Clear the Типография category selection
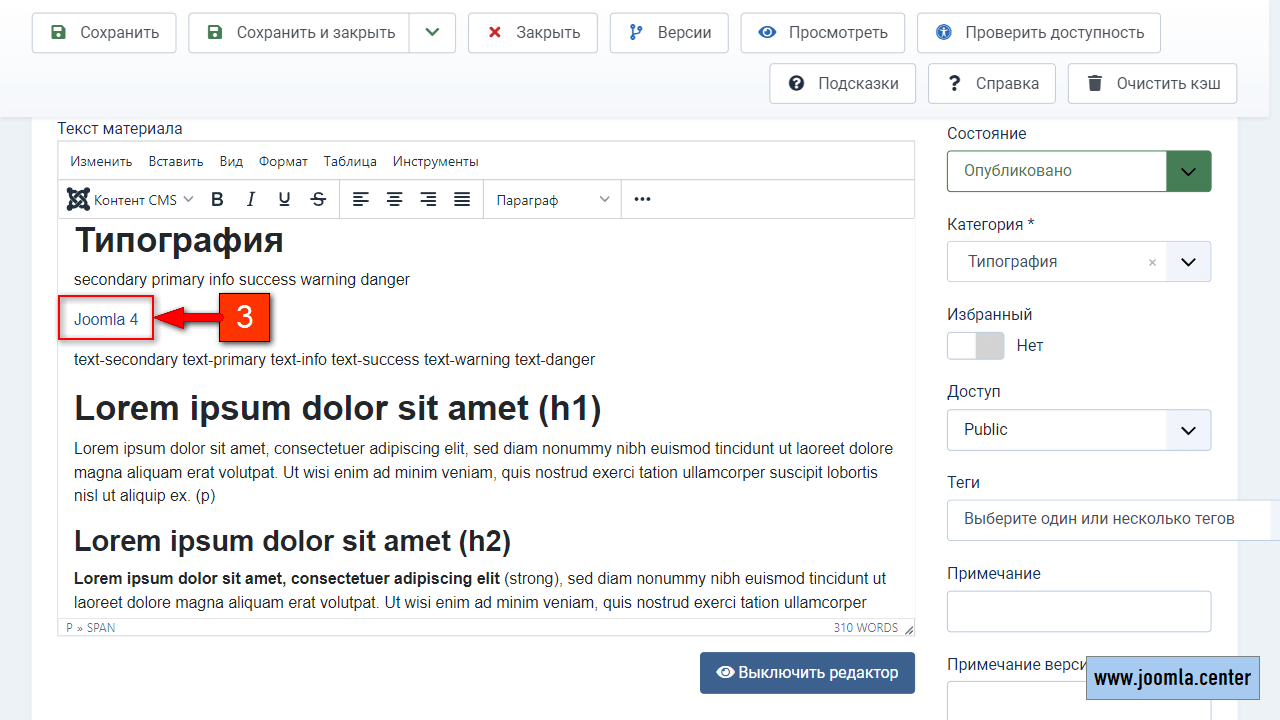Screen dimensions: 1280x720 1152,262
